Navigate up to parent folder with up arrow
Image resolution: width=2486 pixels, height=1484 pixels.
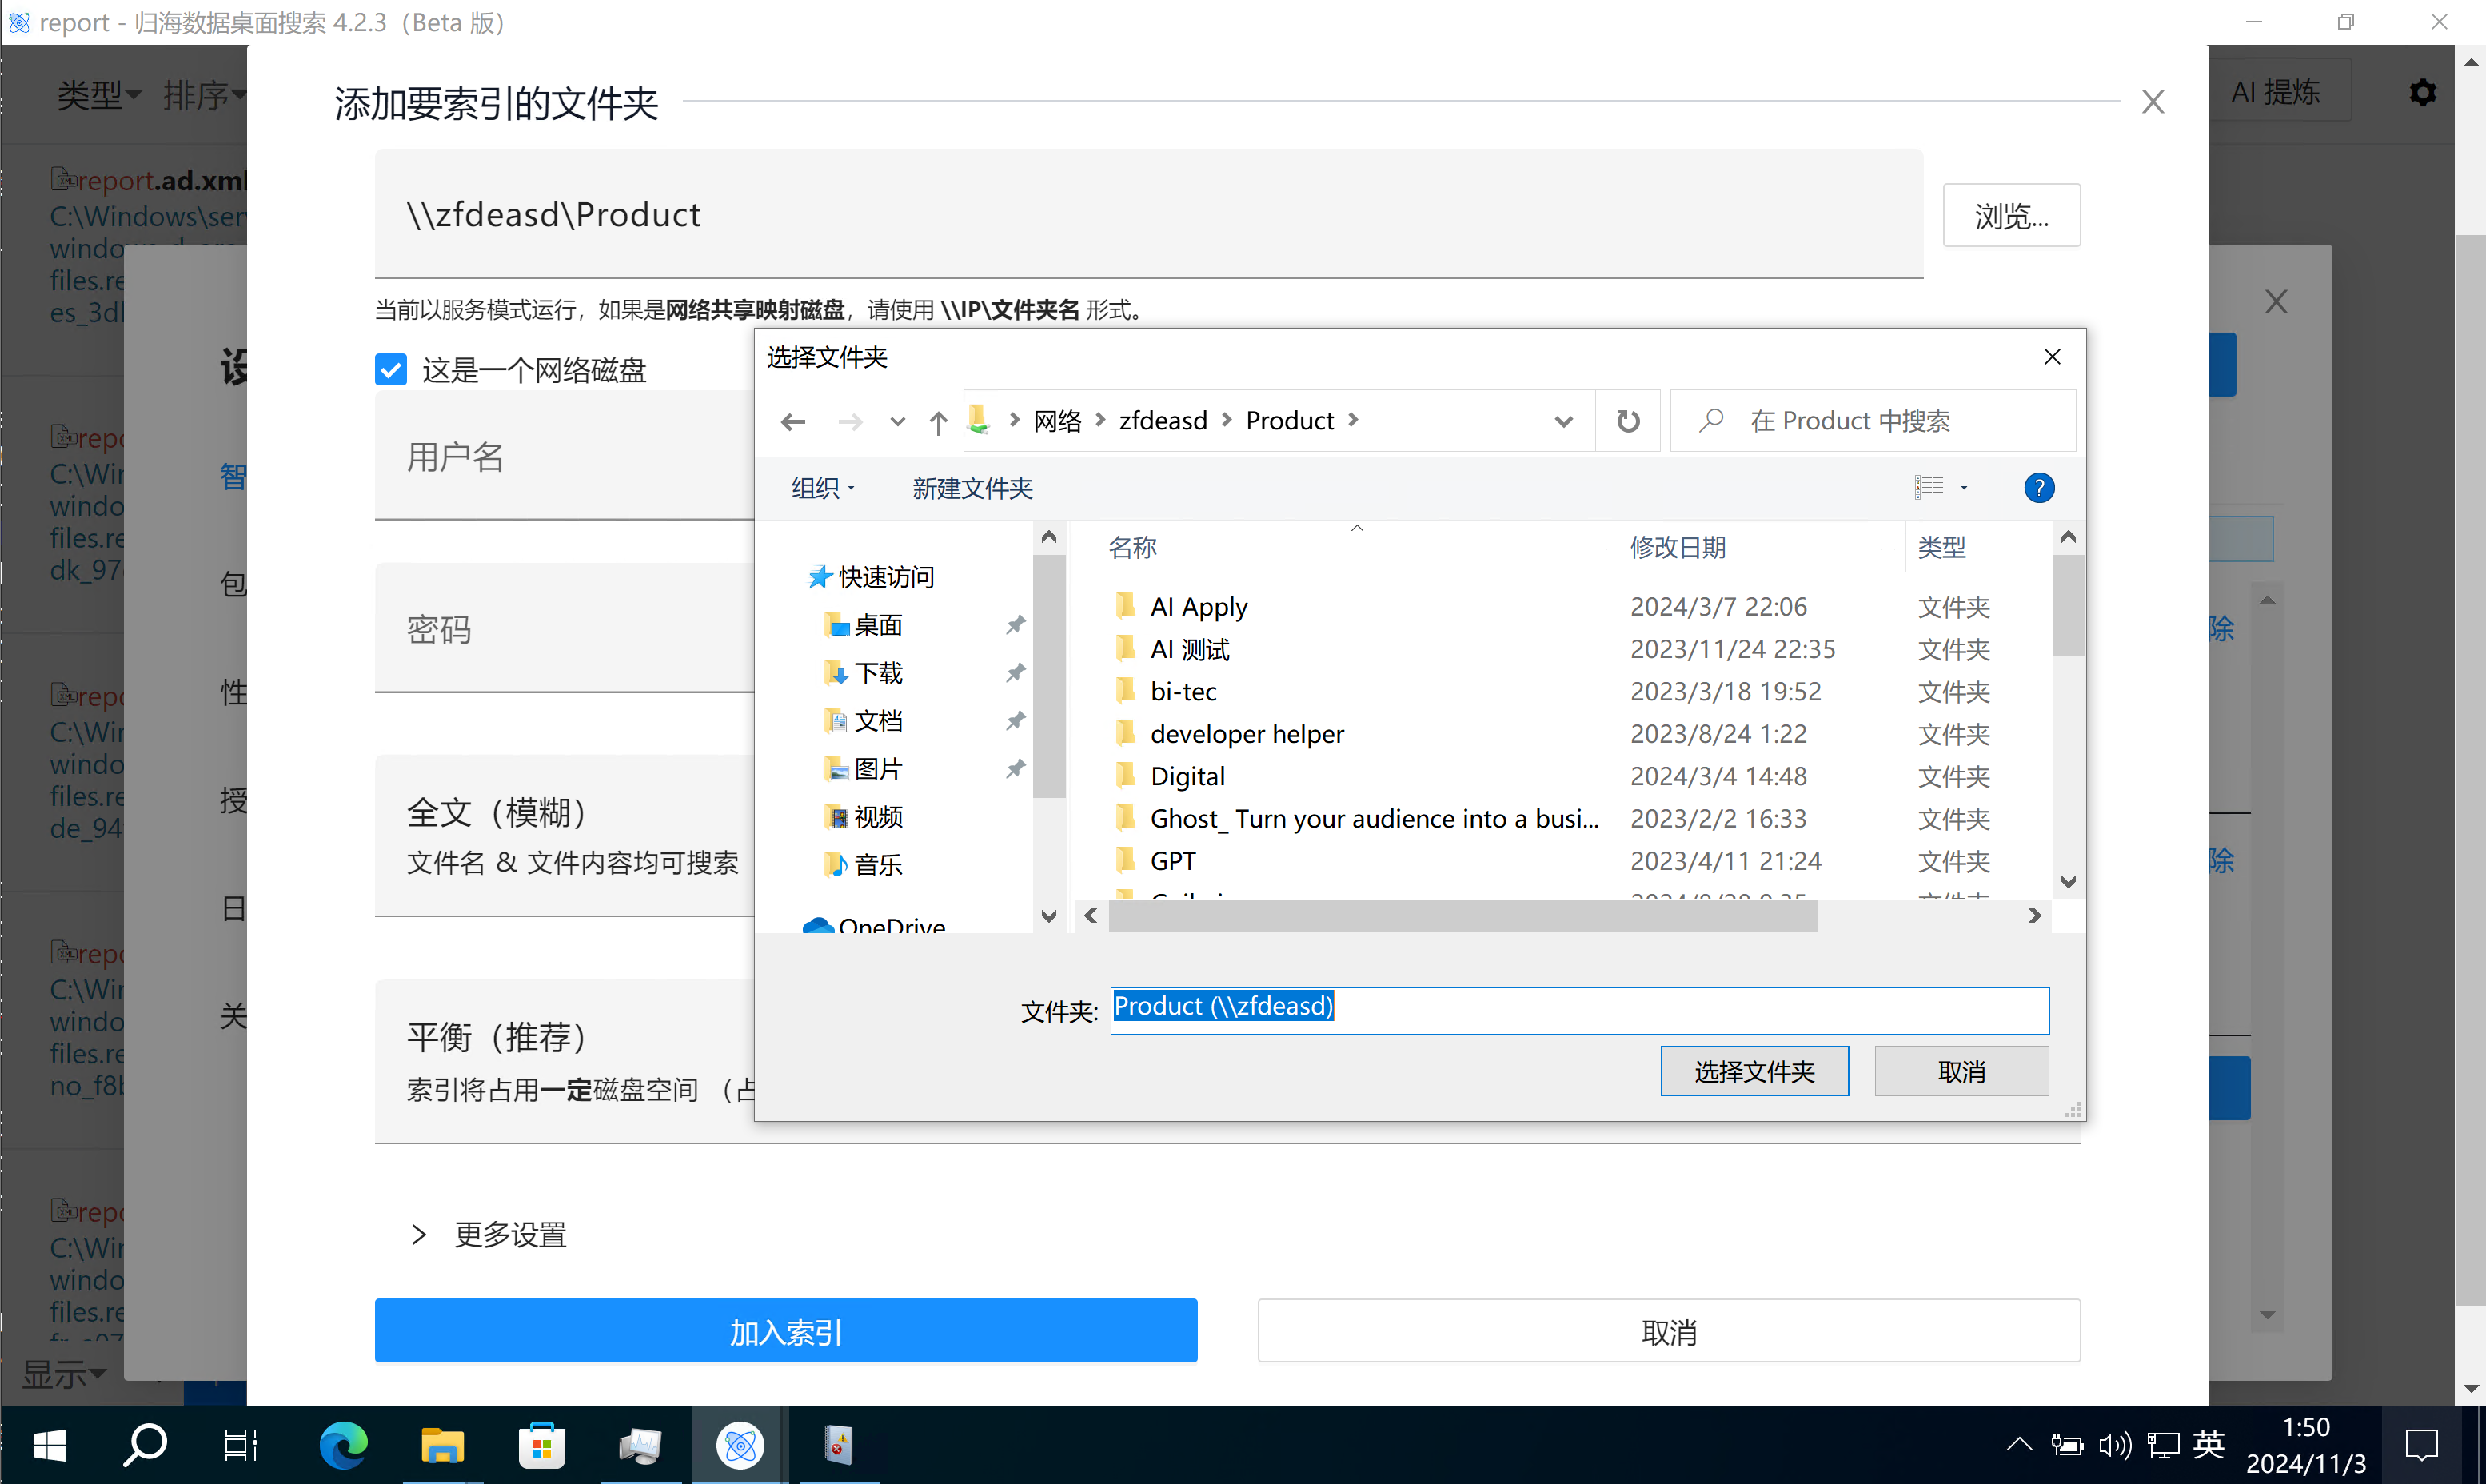tap(937, 421)
